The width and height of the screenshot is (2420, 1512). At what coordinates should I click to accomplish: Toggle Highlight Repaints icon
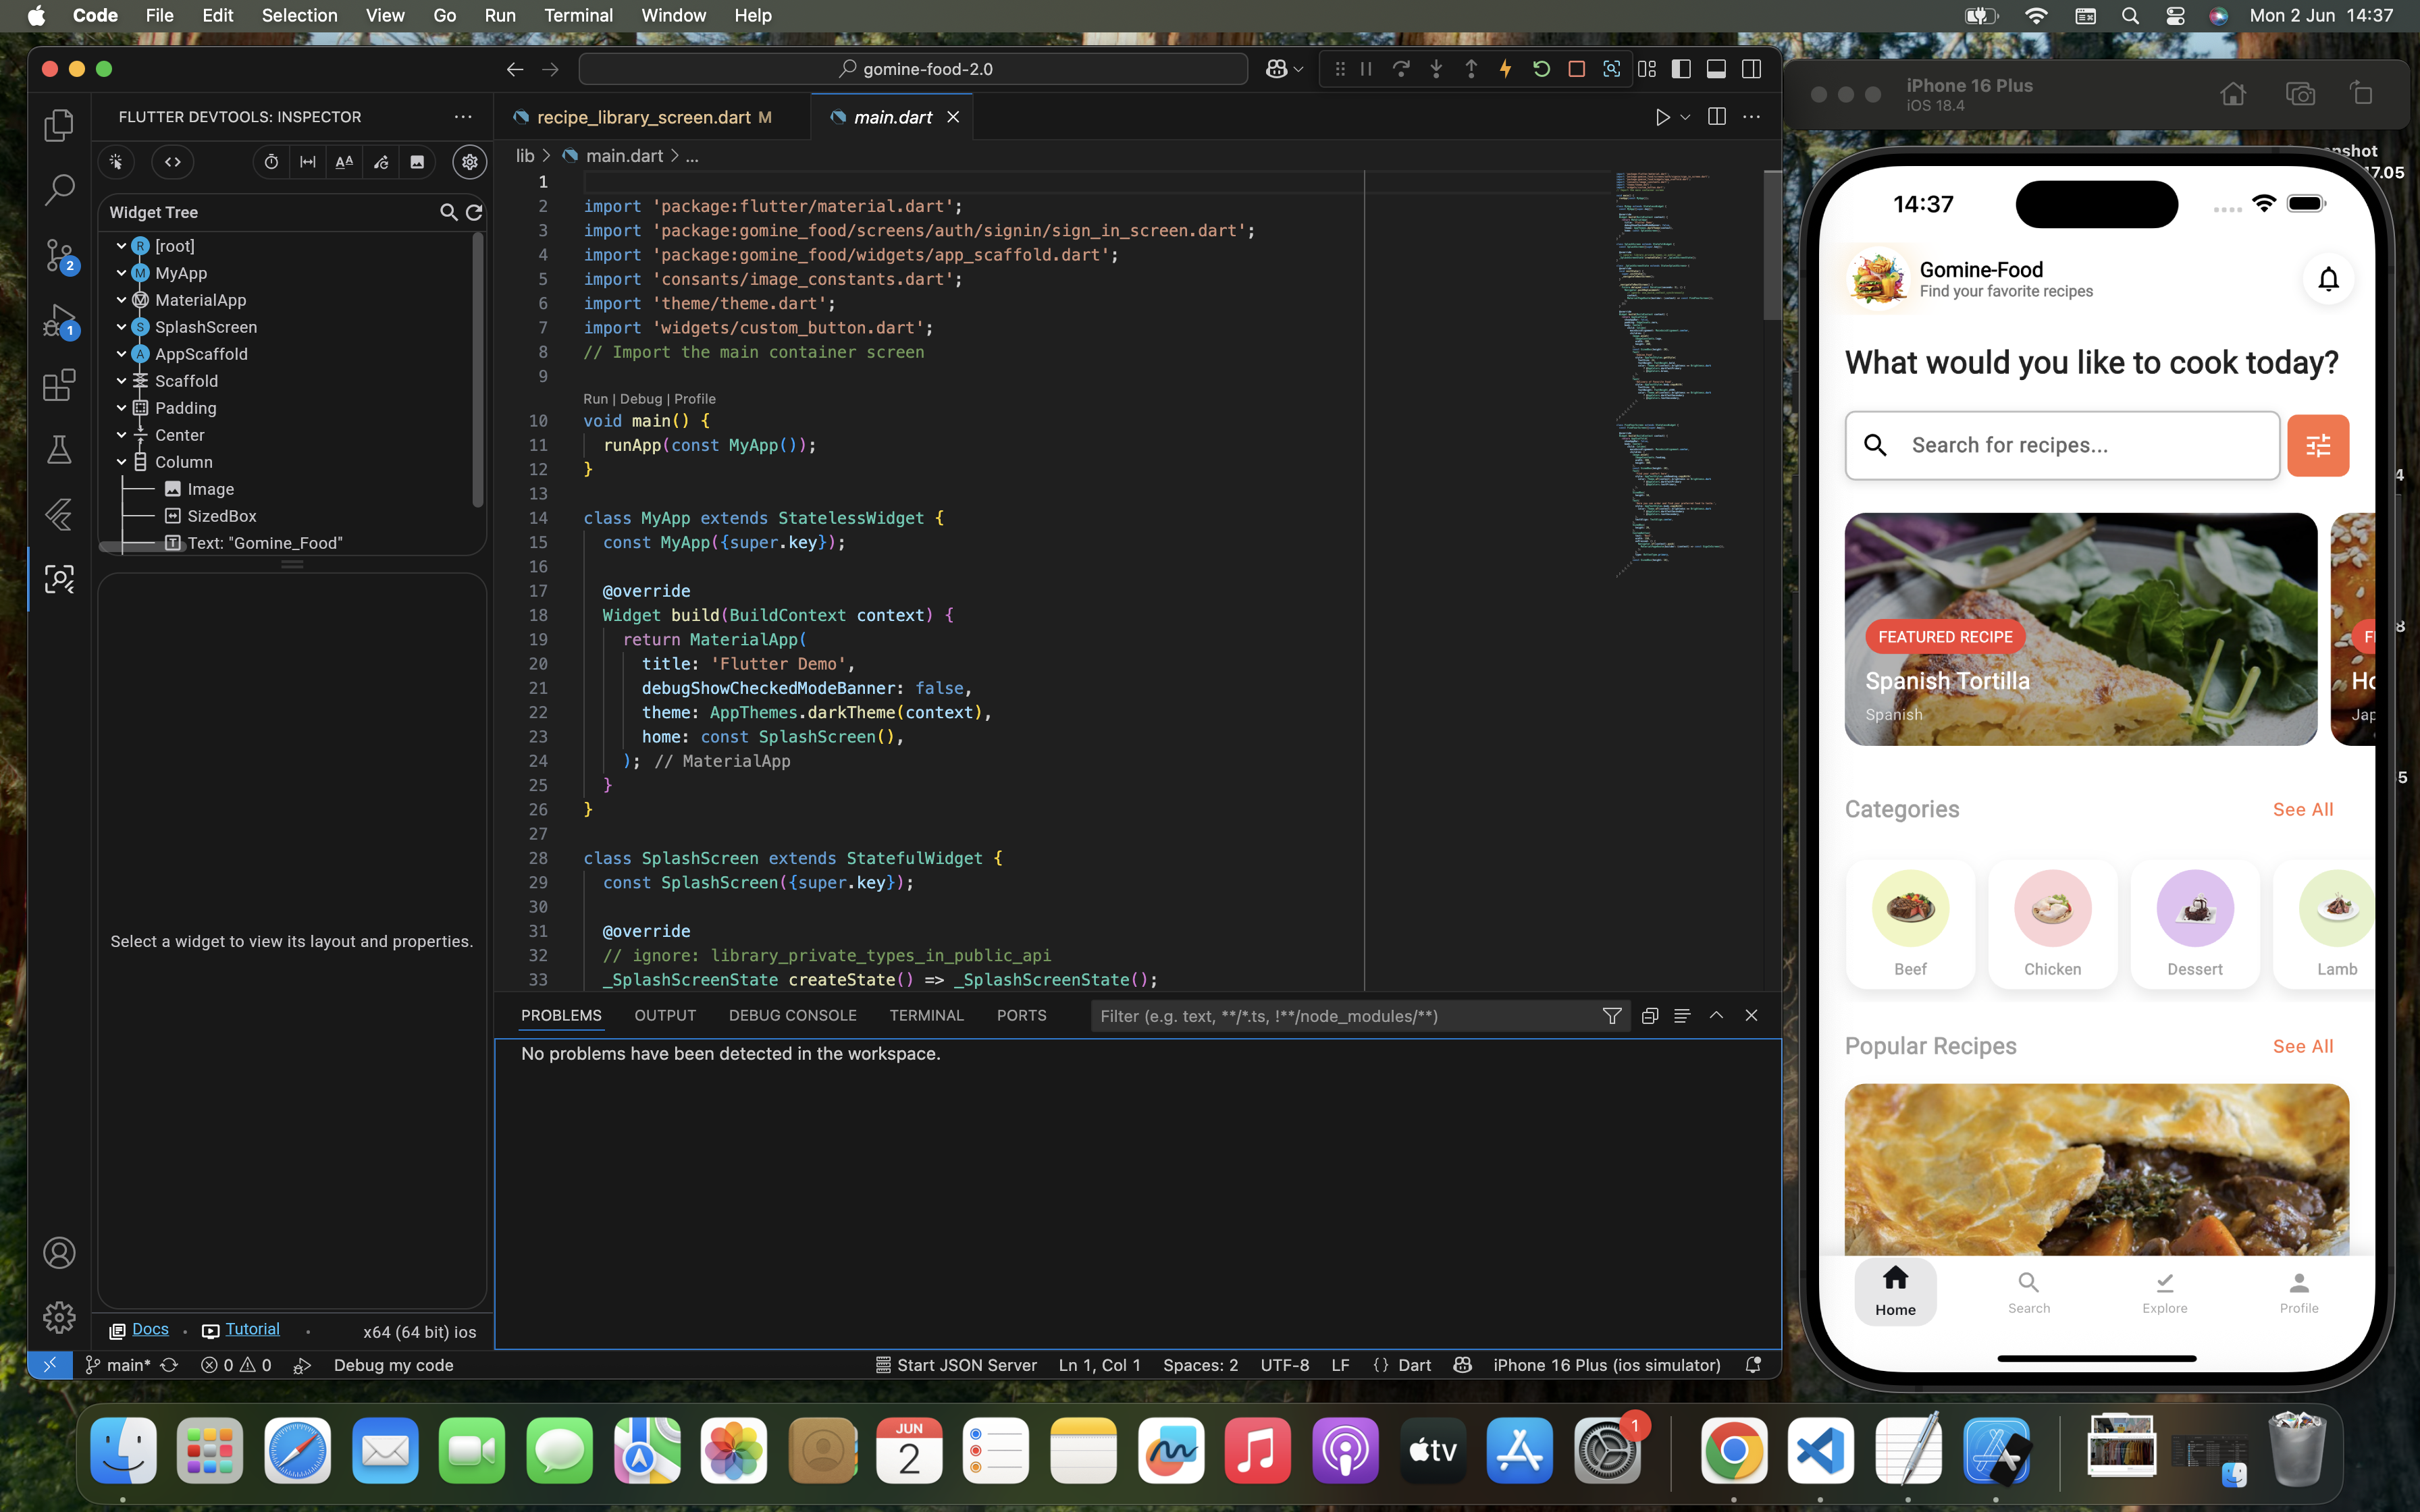381,162
